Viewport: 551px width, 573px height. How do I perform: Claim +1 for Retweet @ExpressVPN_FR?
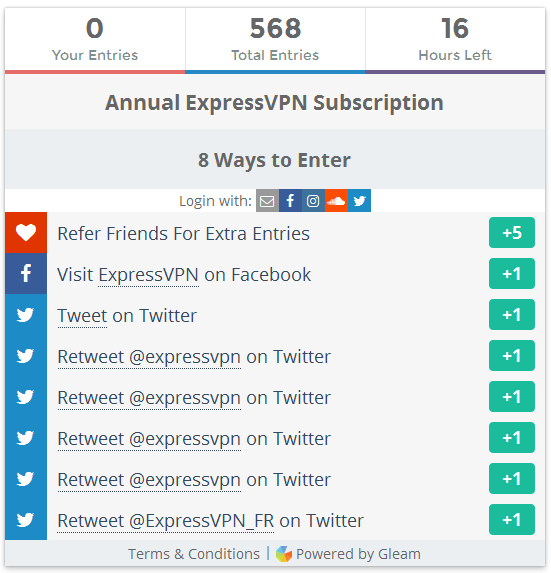coord(512,520)
